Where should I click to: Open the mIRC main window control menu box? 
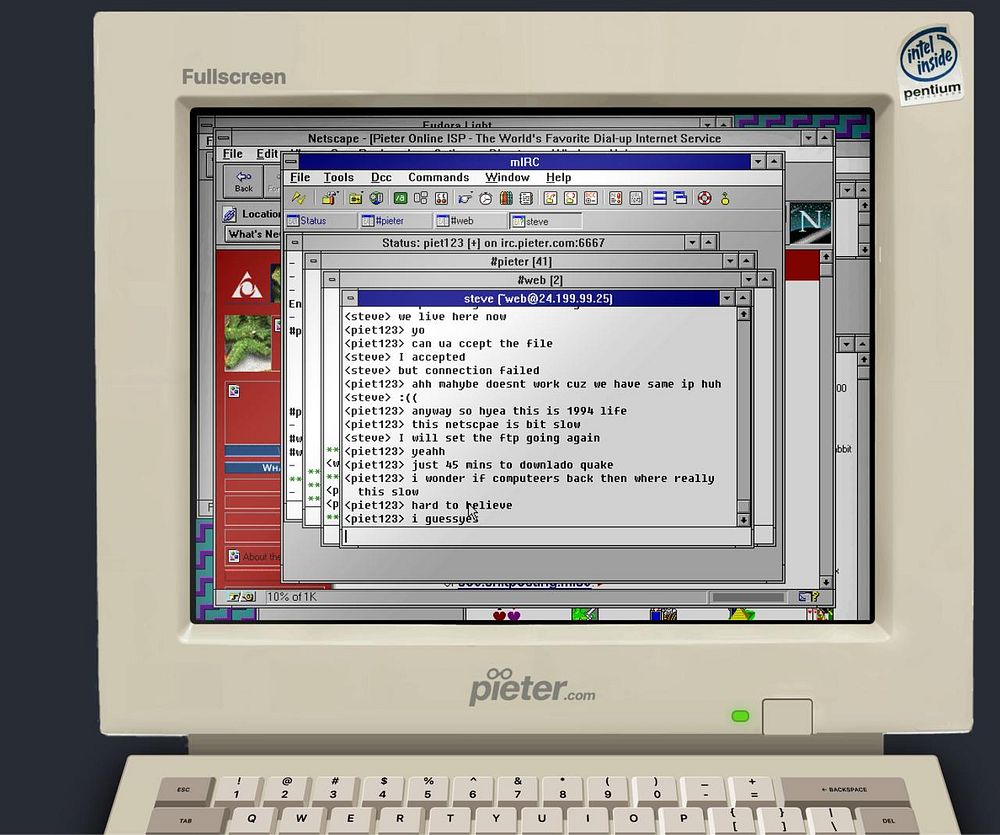coord(291,161)
